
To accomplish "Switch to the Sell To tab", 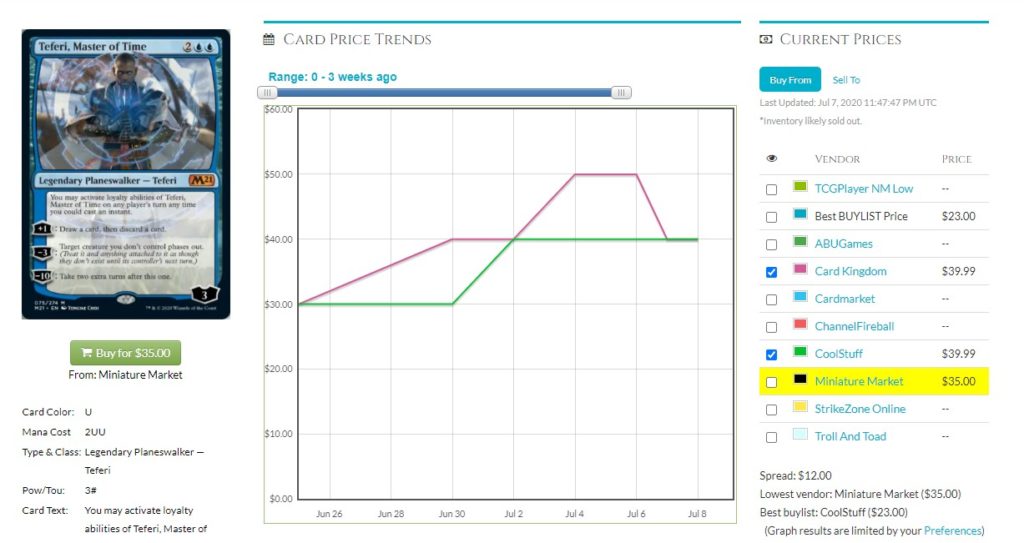I will (x=846, y=80).
